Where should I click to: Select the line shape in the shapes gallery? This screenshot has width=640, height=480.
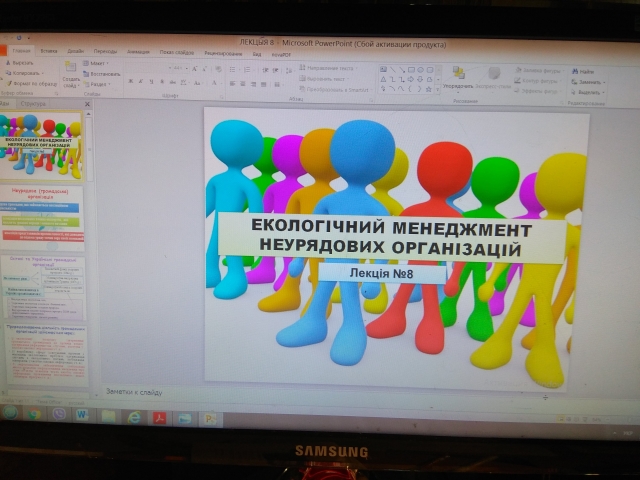point(393,70)
